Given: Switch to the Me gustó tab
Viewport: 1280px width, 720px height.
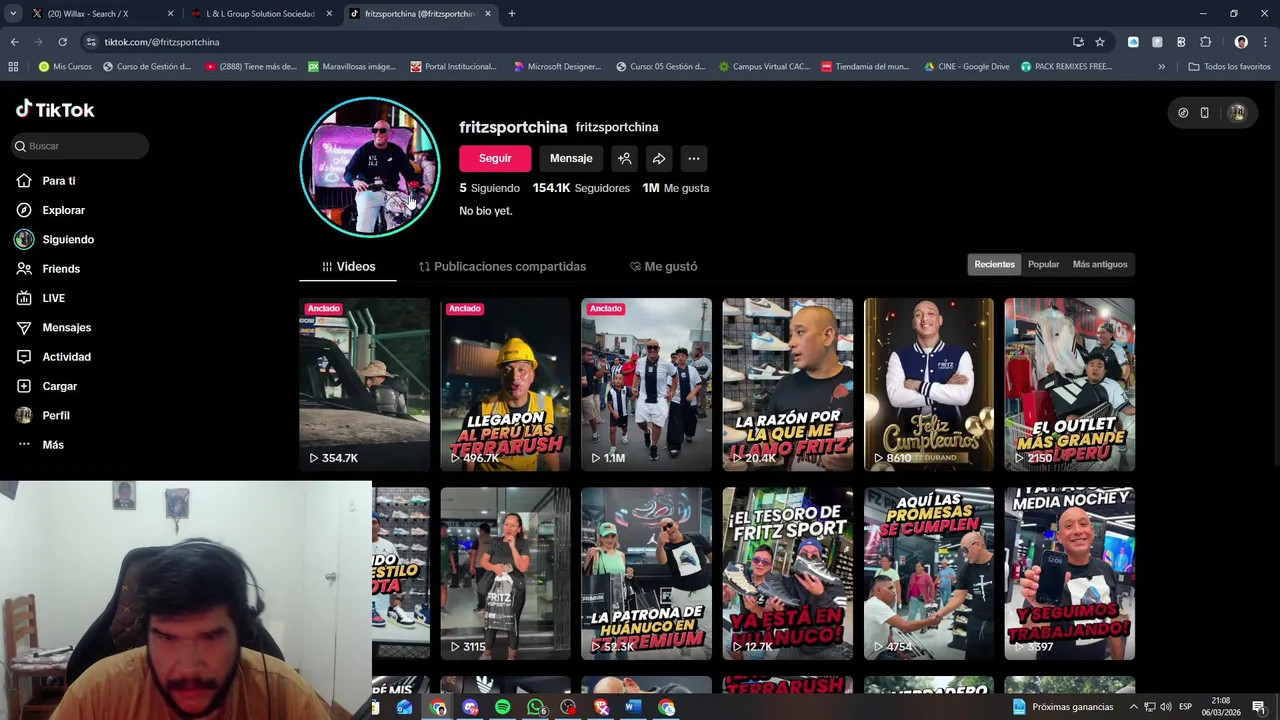Looking at the screenshot, I should (663, 267).
